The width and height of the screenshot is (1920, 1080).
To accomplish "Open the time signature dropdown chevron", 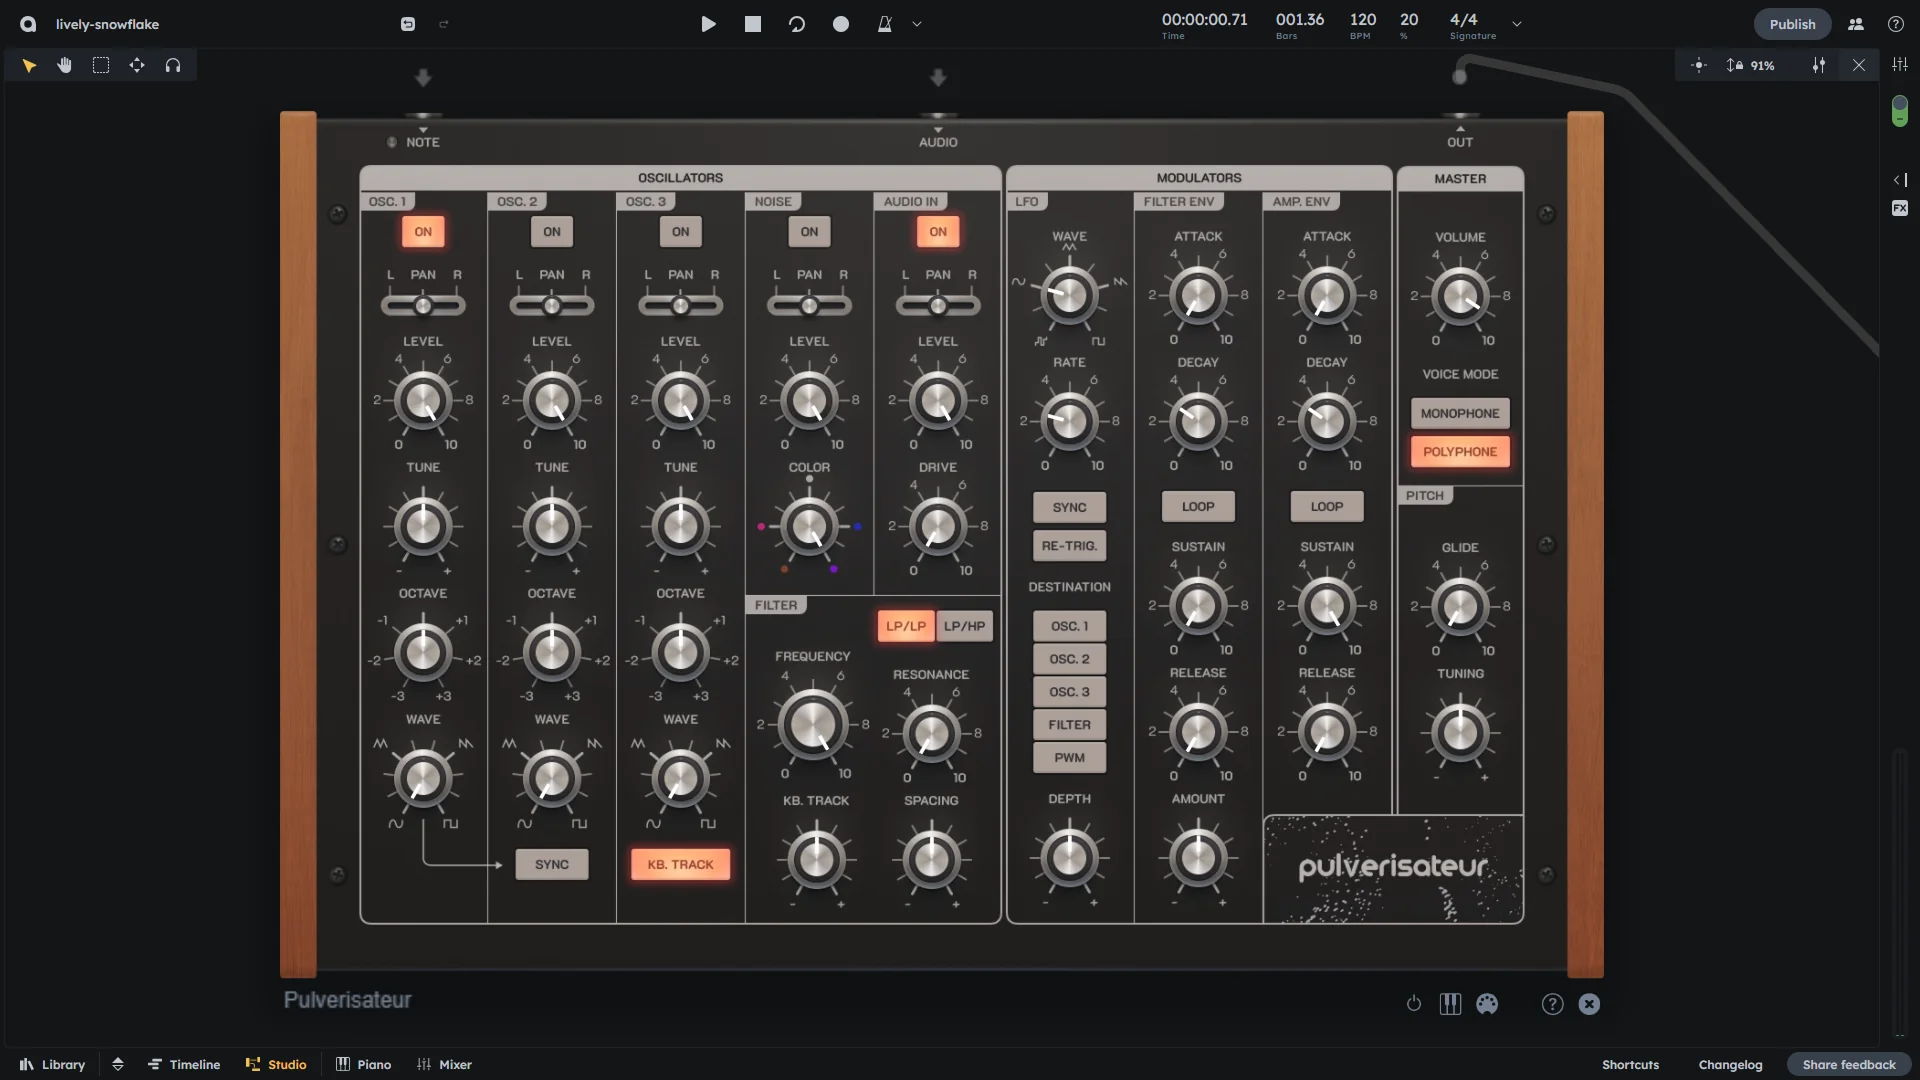I will (1517, 25).
